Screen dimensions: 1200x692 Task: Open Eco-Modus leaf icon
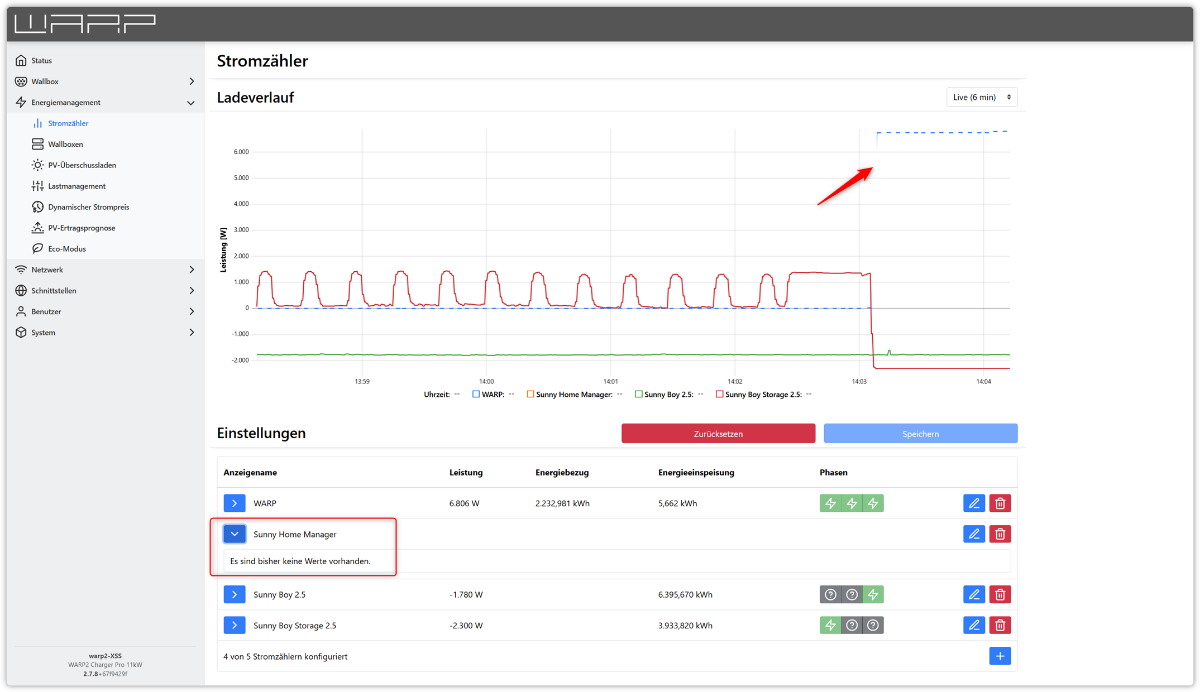[x=38, y=248]
